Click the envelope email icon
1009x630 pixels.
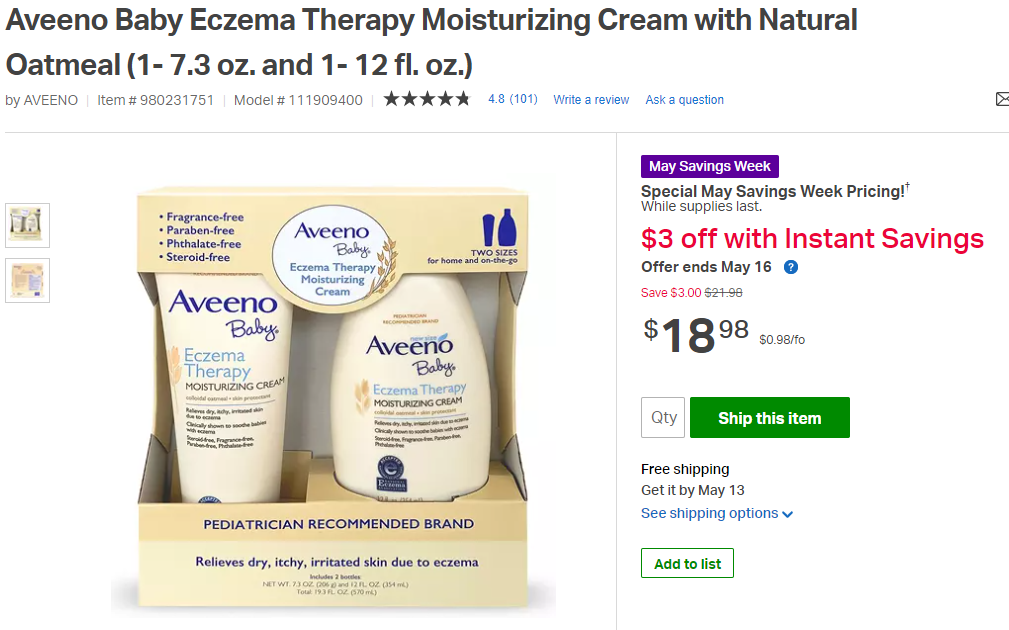point(1002,99)
